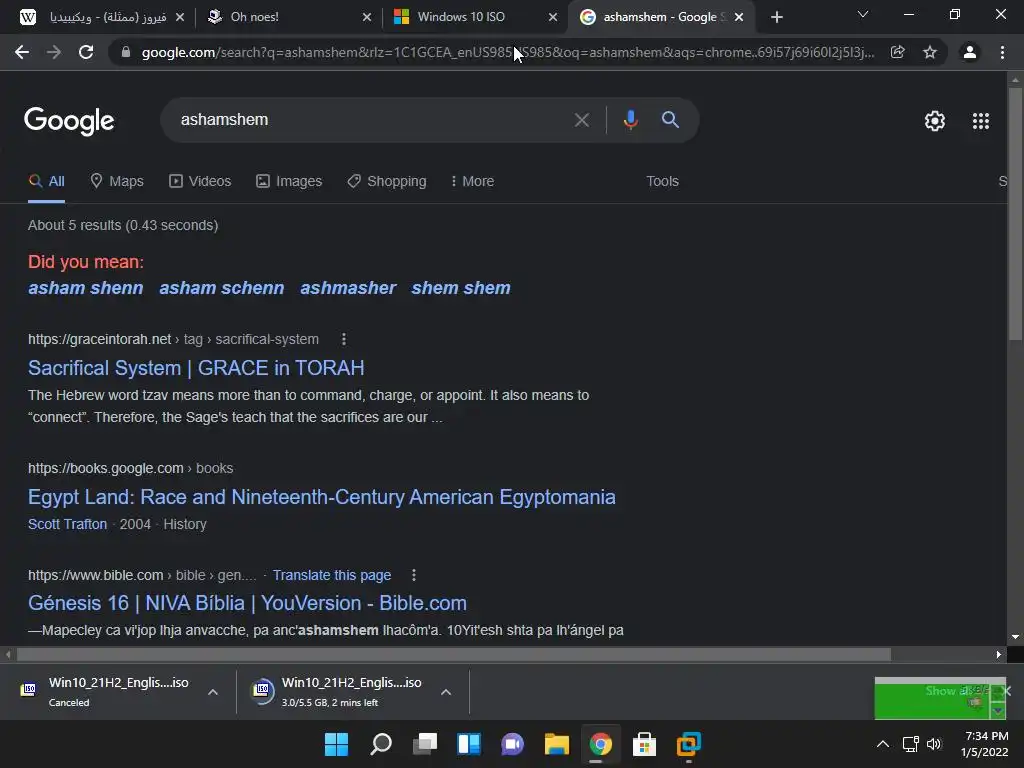Viewport: 1024px width, 768px height.
Task: Close the Oh noes! tab
Action: 367,17
